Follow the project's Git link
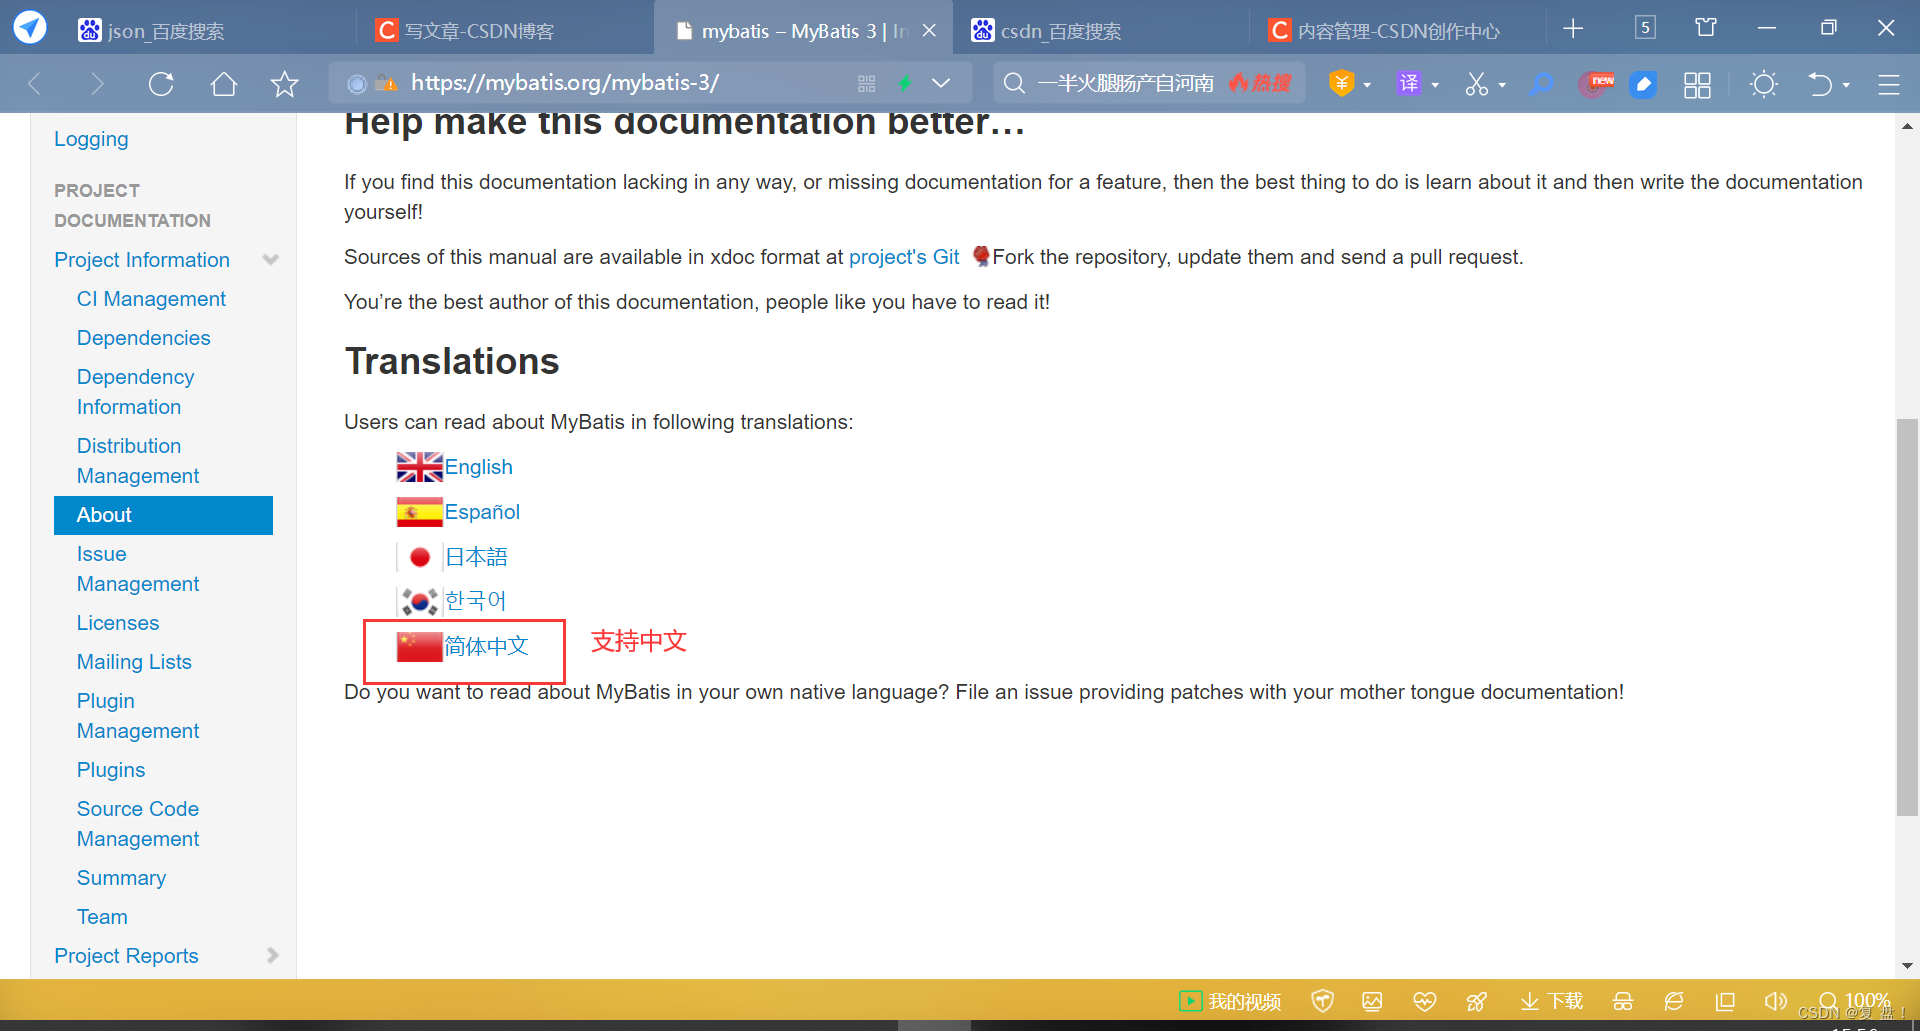The height and width of the screenshot is (1031, 1920). click(x=904, y=257)
